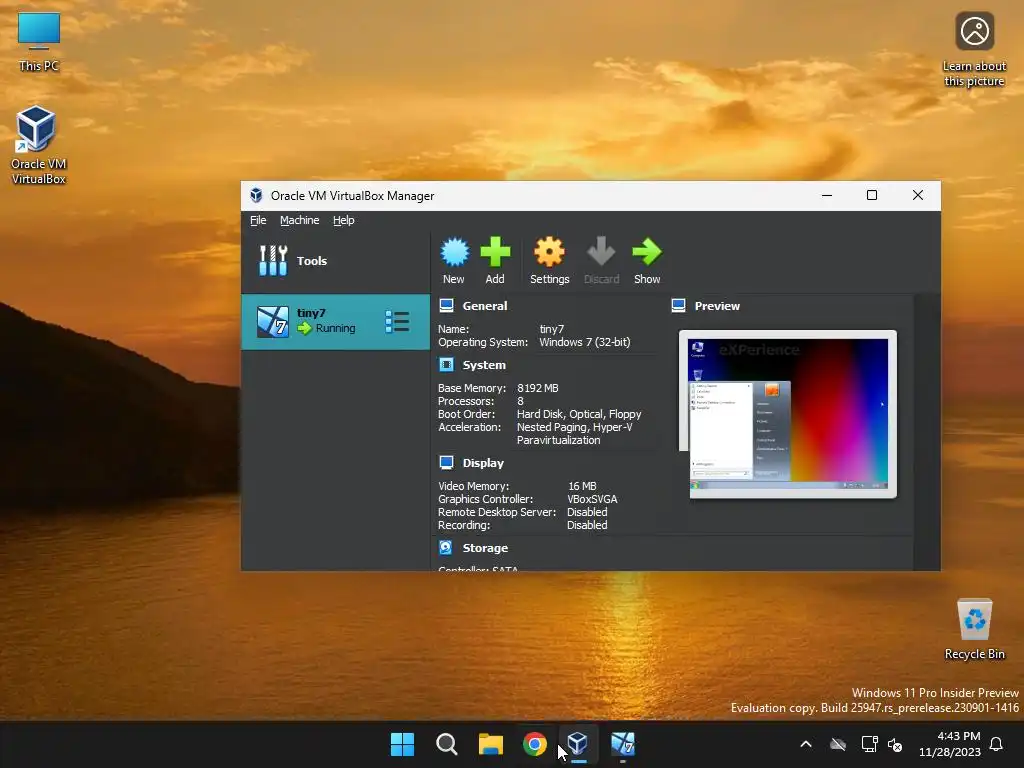The image size is (1024, 768).
Task: Click the Display section header
Action: [483, 463]
